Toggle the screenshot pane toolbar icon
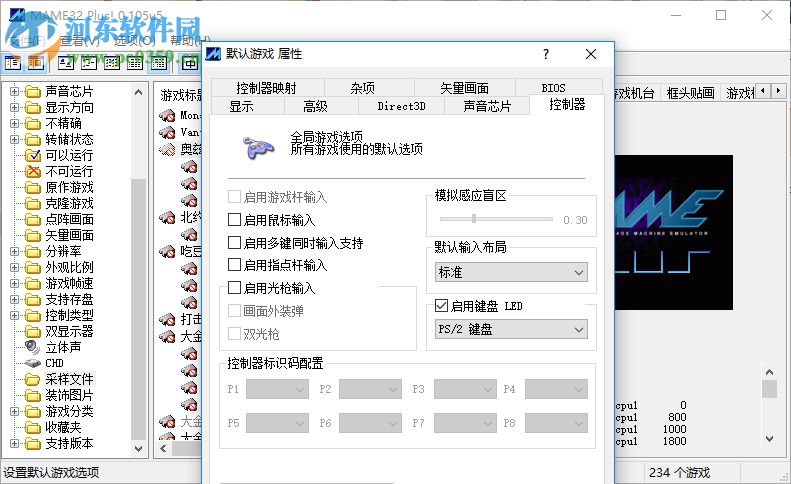This screenshot has width=791, height=484. [x=35, y=63]
